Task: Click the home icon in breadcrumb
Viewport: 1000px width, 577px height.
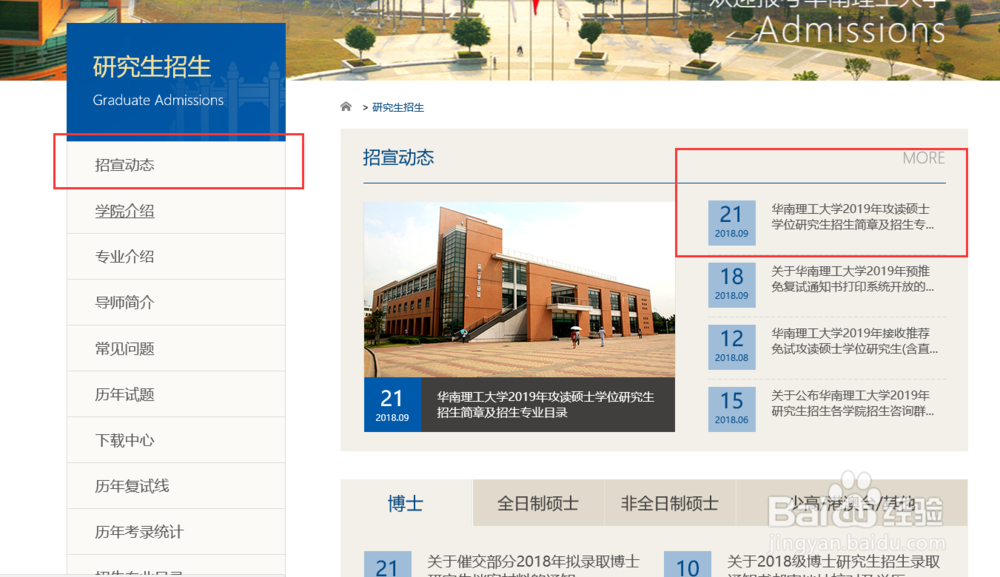Action: tap(346, 106)
